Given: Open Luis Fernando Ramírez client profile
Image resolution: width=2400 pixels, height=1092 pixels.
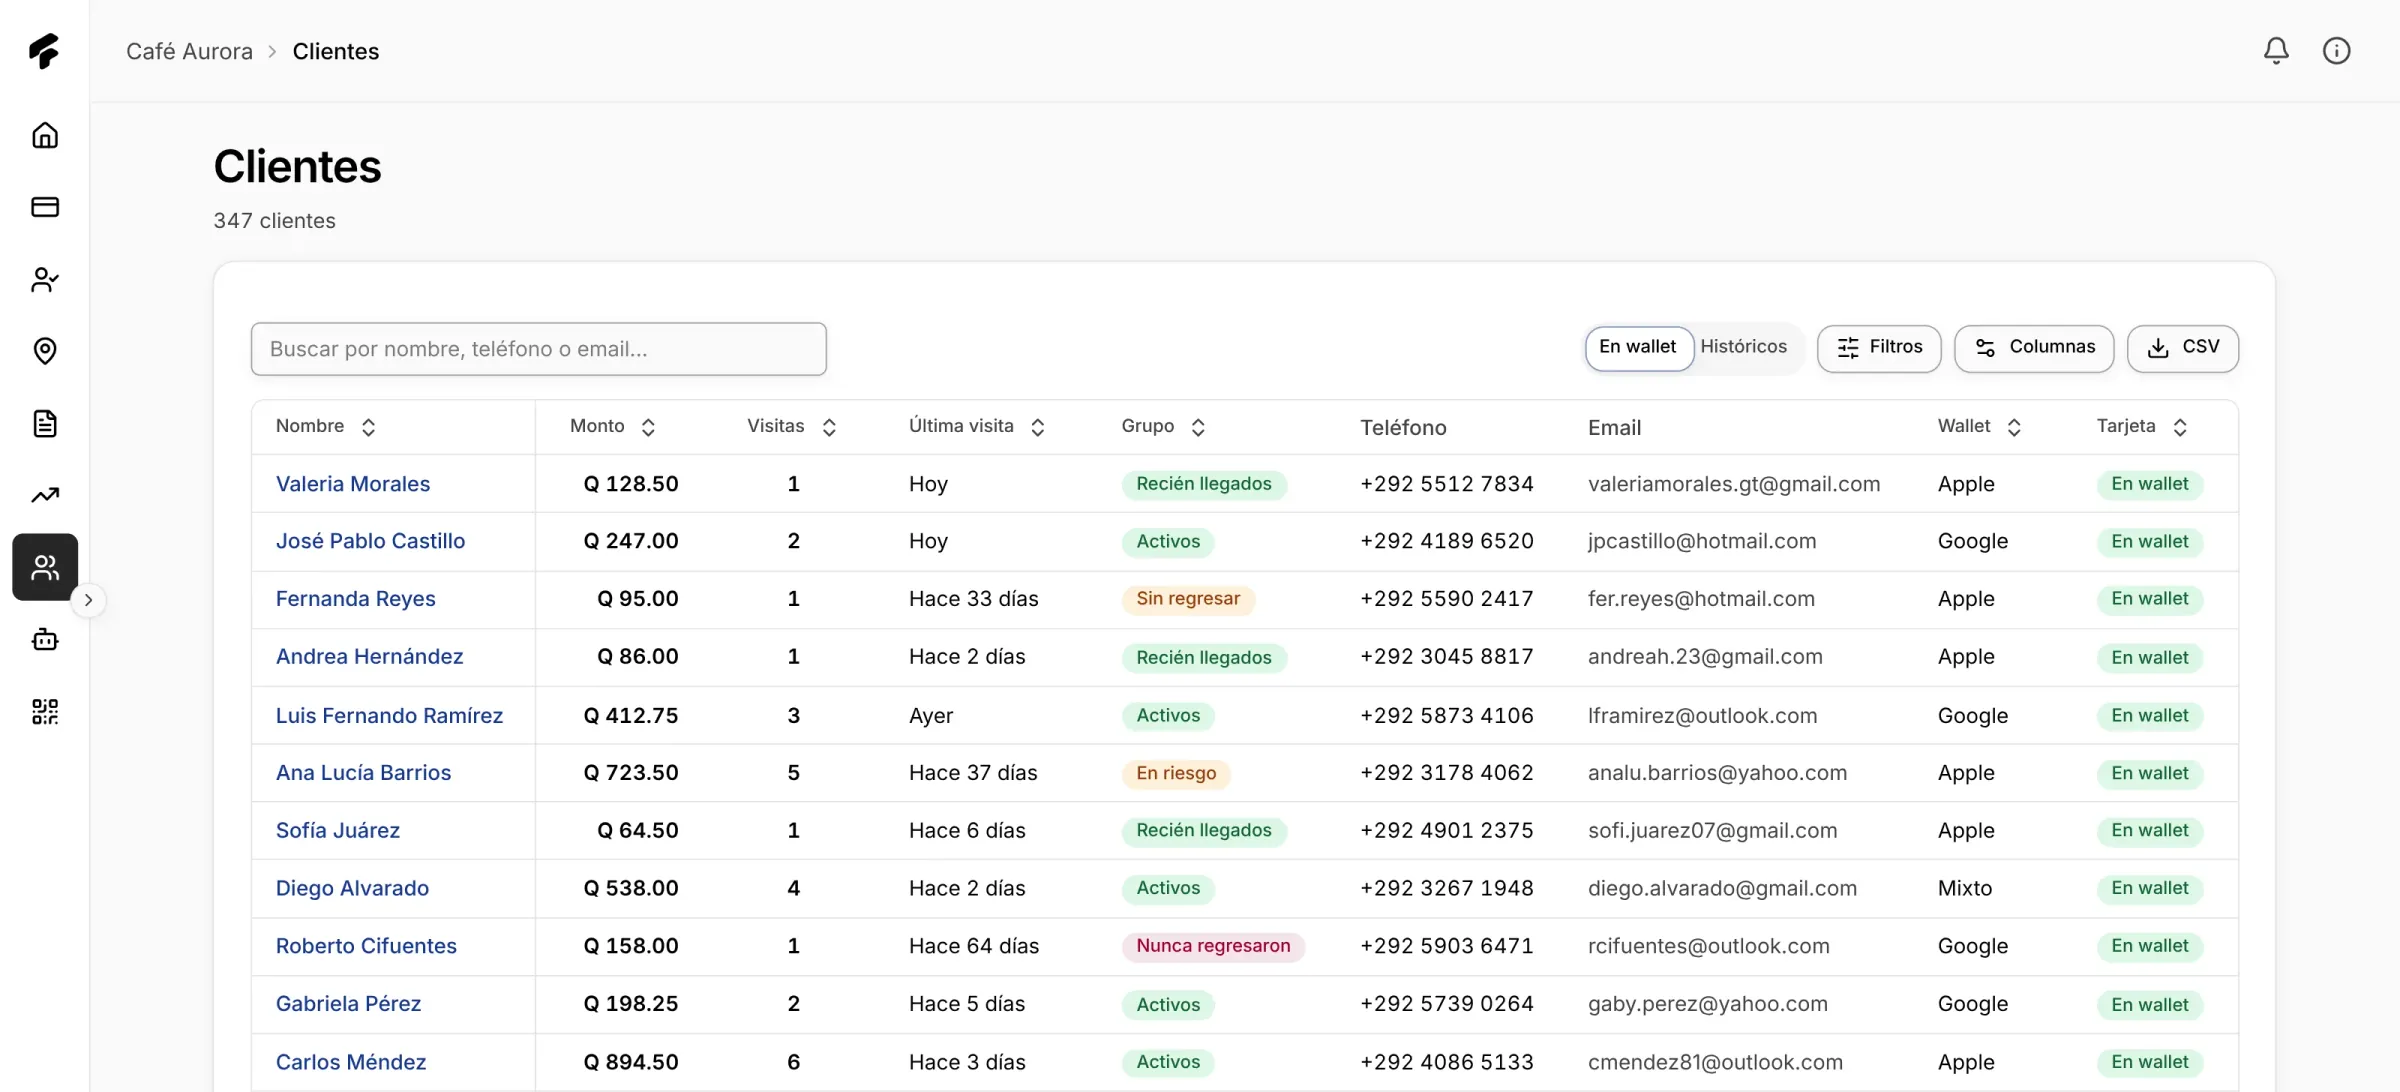Looking at the screenshot, I should (x=390, y=716).
